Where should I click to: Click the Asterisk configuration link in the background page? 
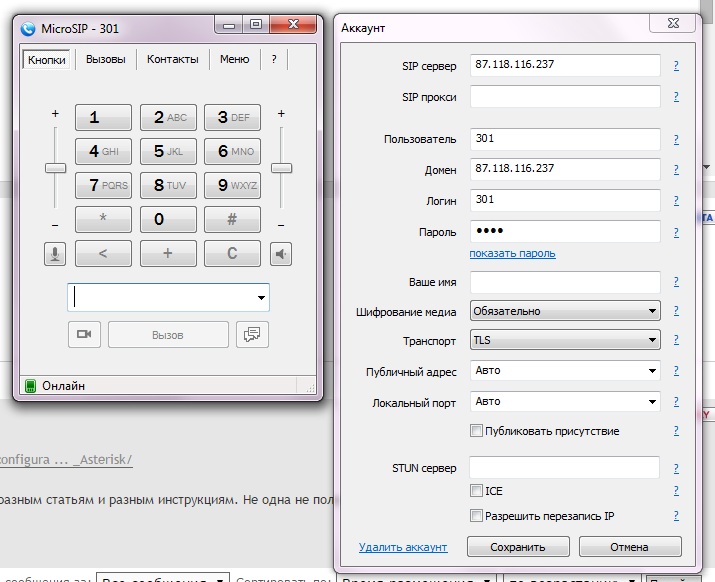pyautogui.click(x=66, y=459)
